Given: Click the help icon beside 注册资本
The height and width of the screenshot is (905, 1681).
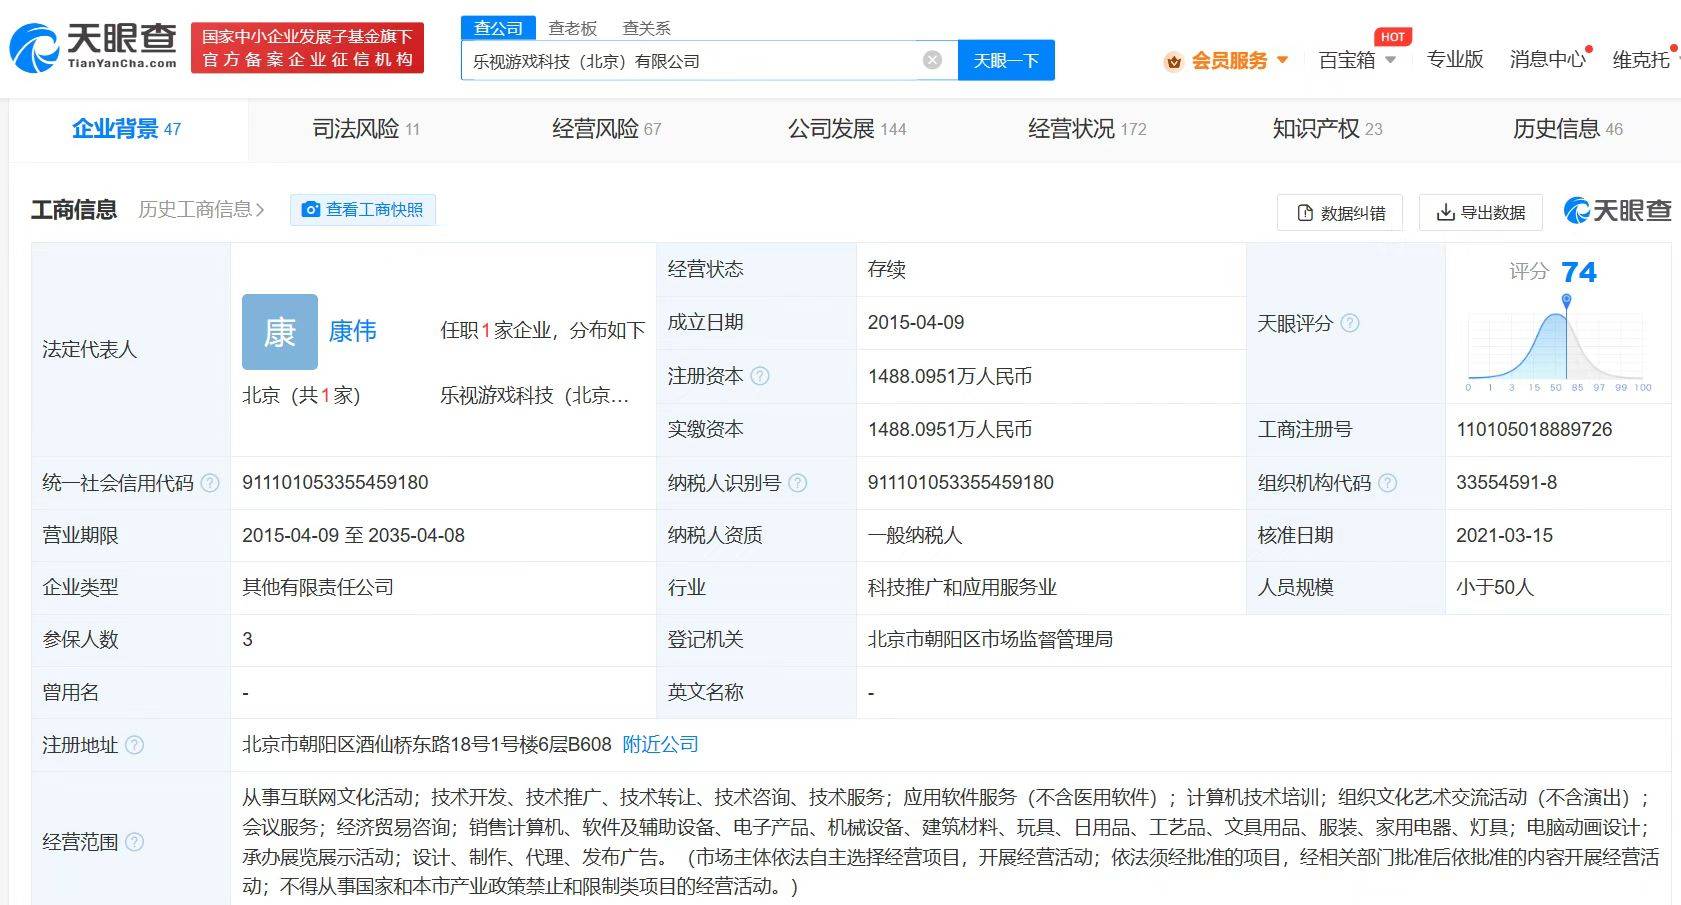Looking at the screenshot, I should point(760,376).
